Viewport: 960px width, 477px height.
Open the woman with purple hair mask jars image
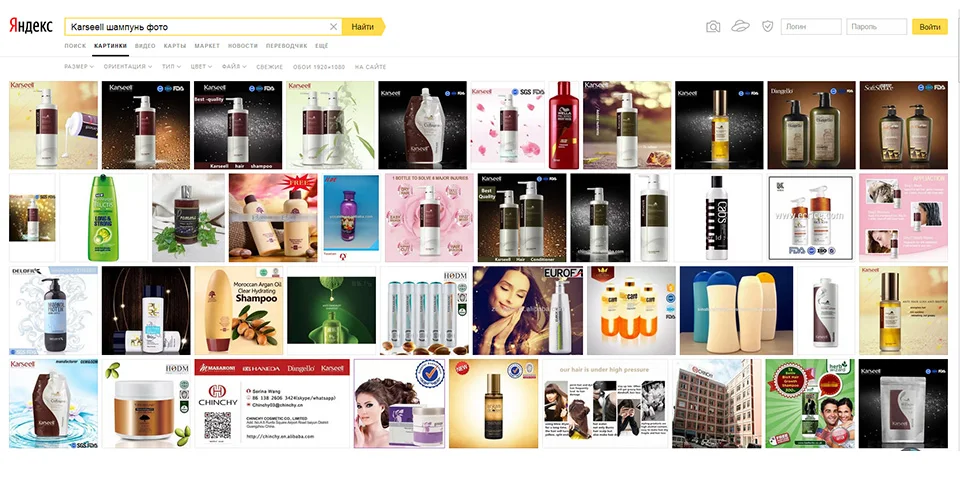click(399, 404)
